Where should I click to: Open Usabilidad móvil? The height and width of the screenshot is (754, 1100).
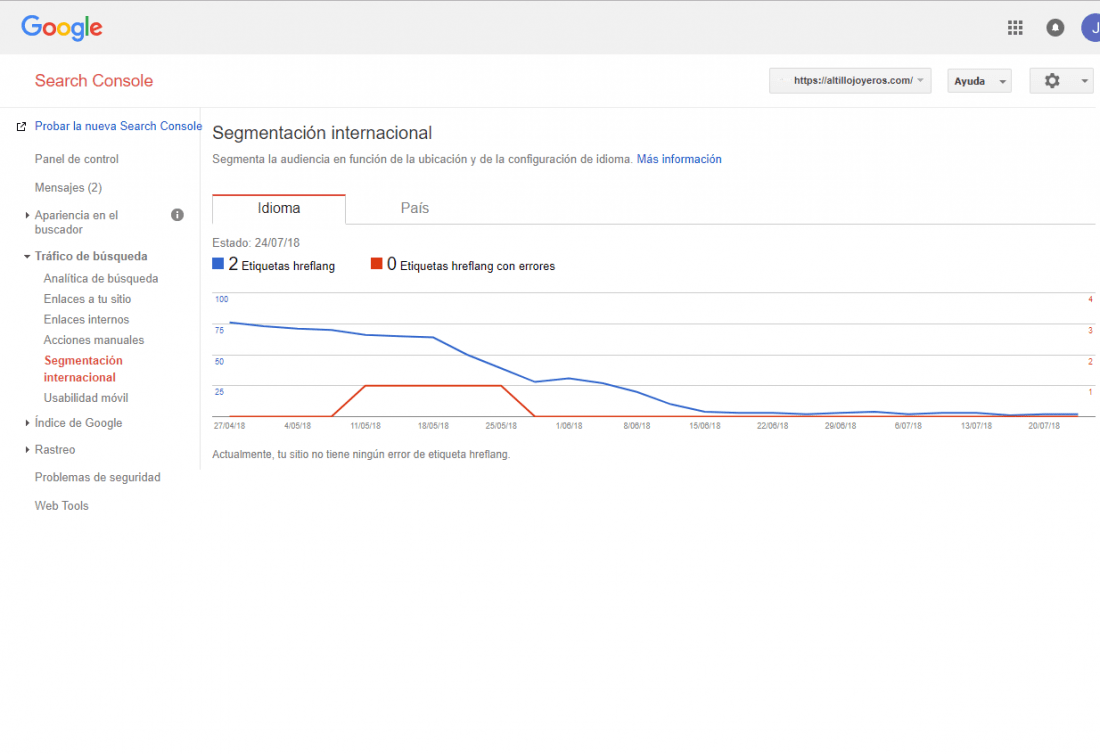coord(86,398)
